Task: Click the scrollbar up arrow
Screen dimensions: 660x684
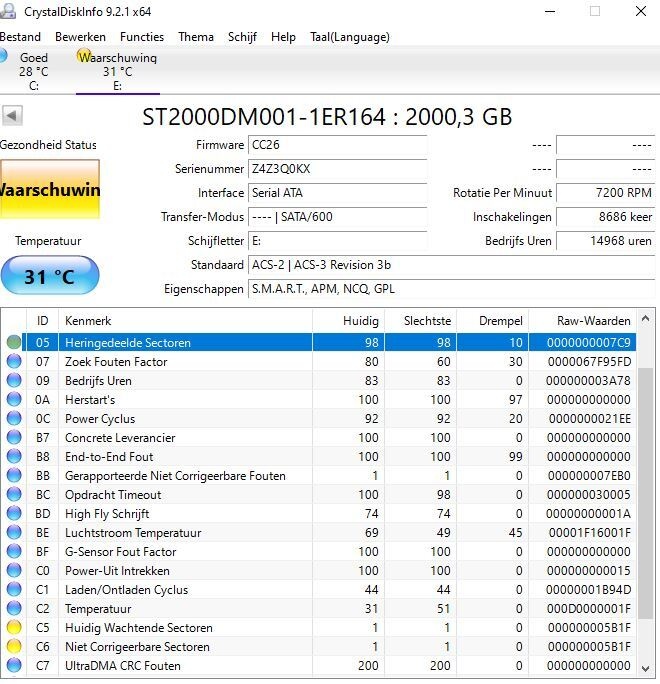Action: [x=646, y=319]
